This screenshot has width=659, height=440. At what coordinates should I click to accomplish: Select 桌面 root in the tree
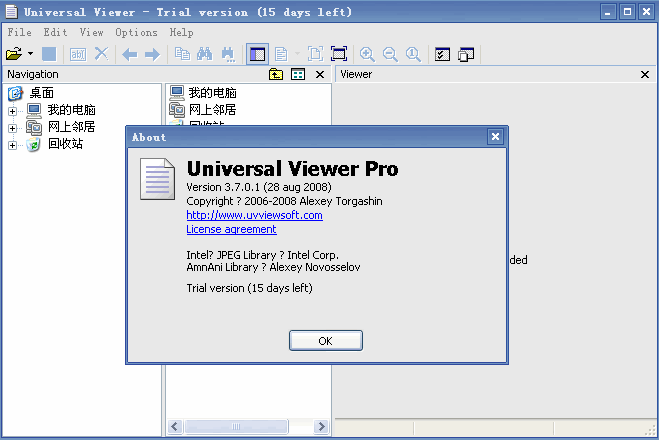pyautogui.click(x=42, y=93)
